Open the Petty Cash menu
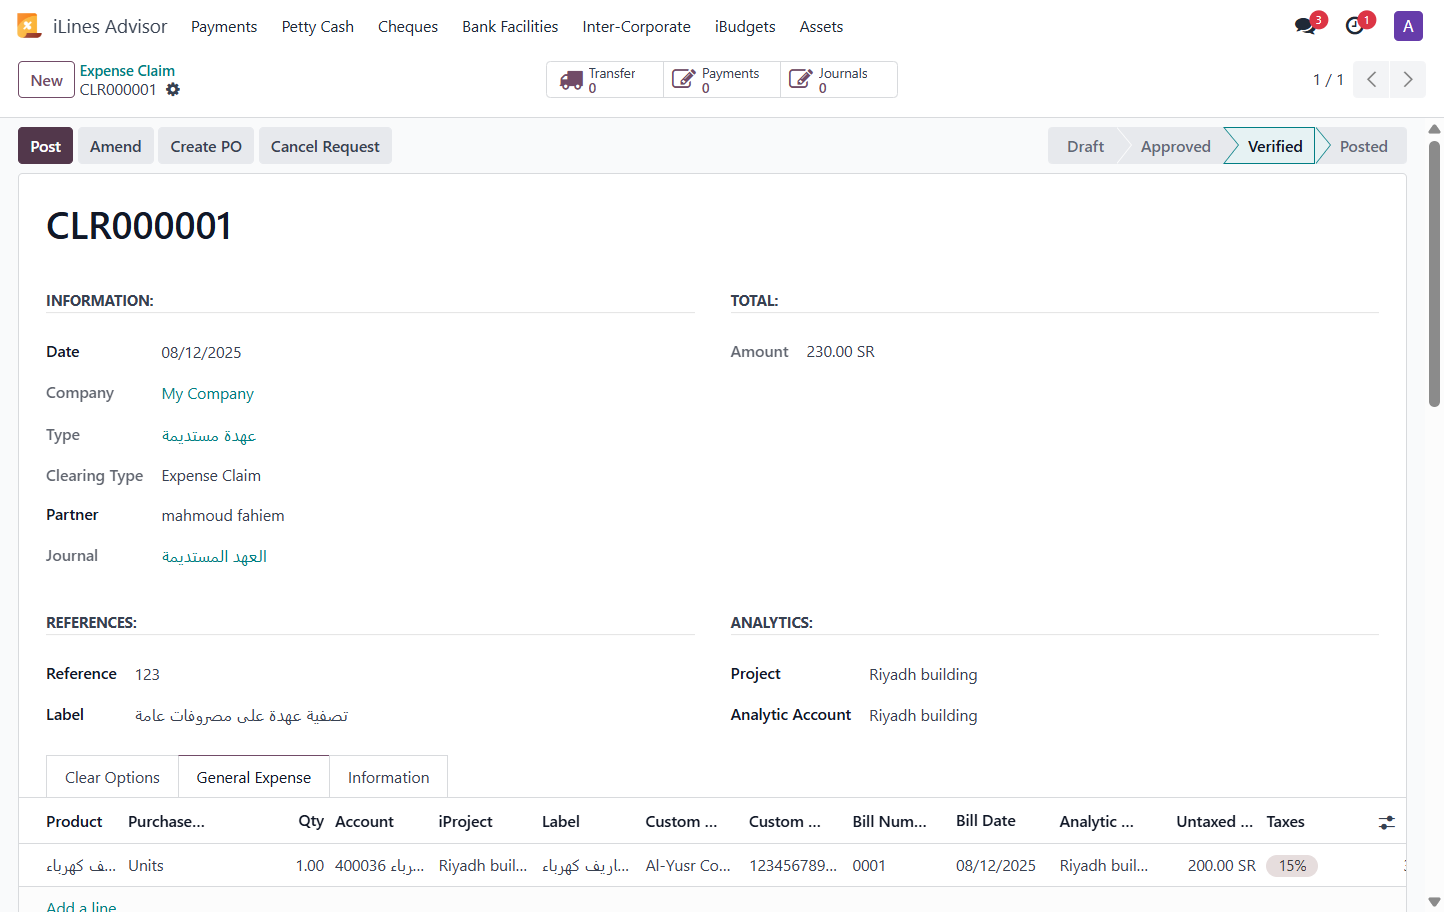 (318, 27)
